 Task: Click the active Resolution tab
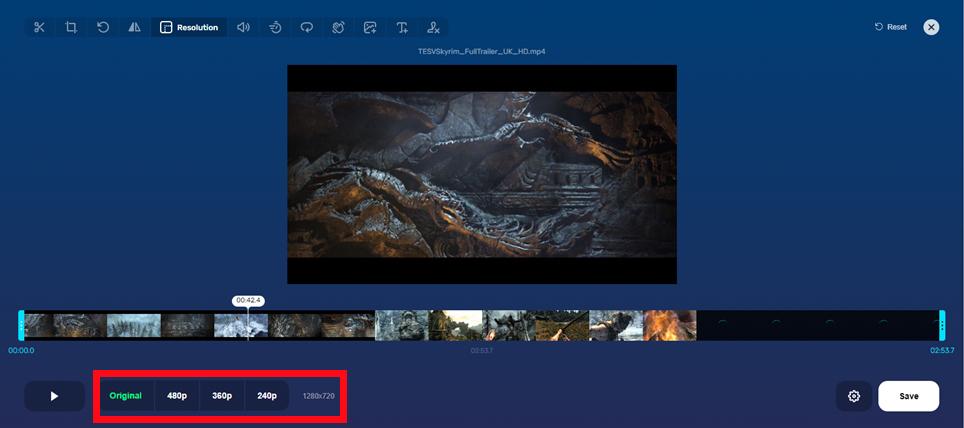click(189, 27)
